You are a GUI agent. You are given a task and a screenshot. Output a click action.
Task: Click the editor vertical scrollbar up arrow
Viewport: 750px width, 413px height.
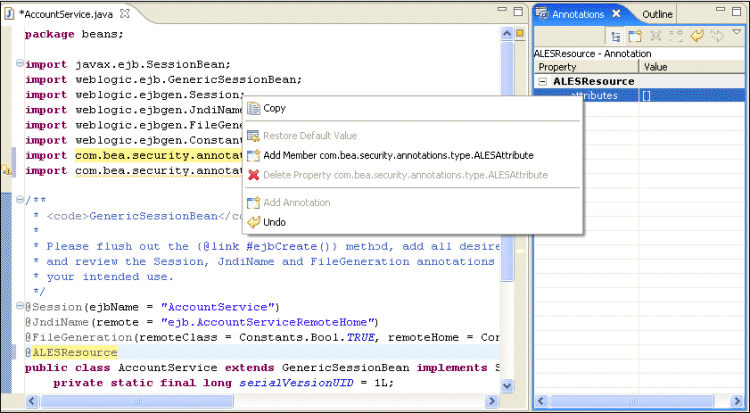coord(507,33)
